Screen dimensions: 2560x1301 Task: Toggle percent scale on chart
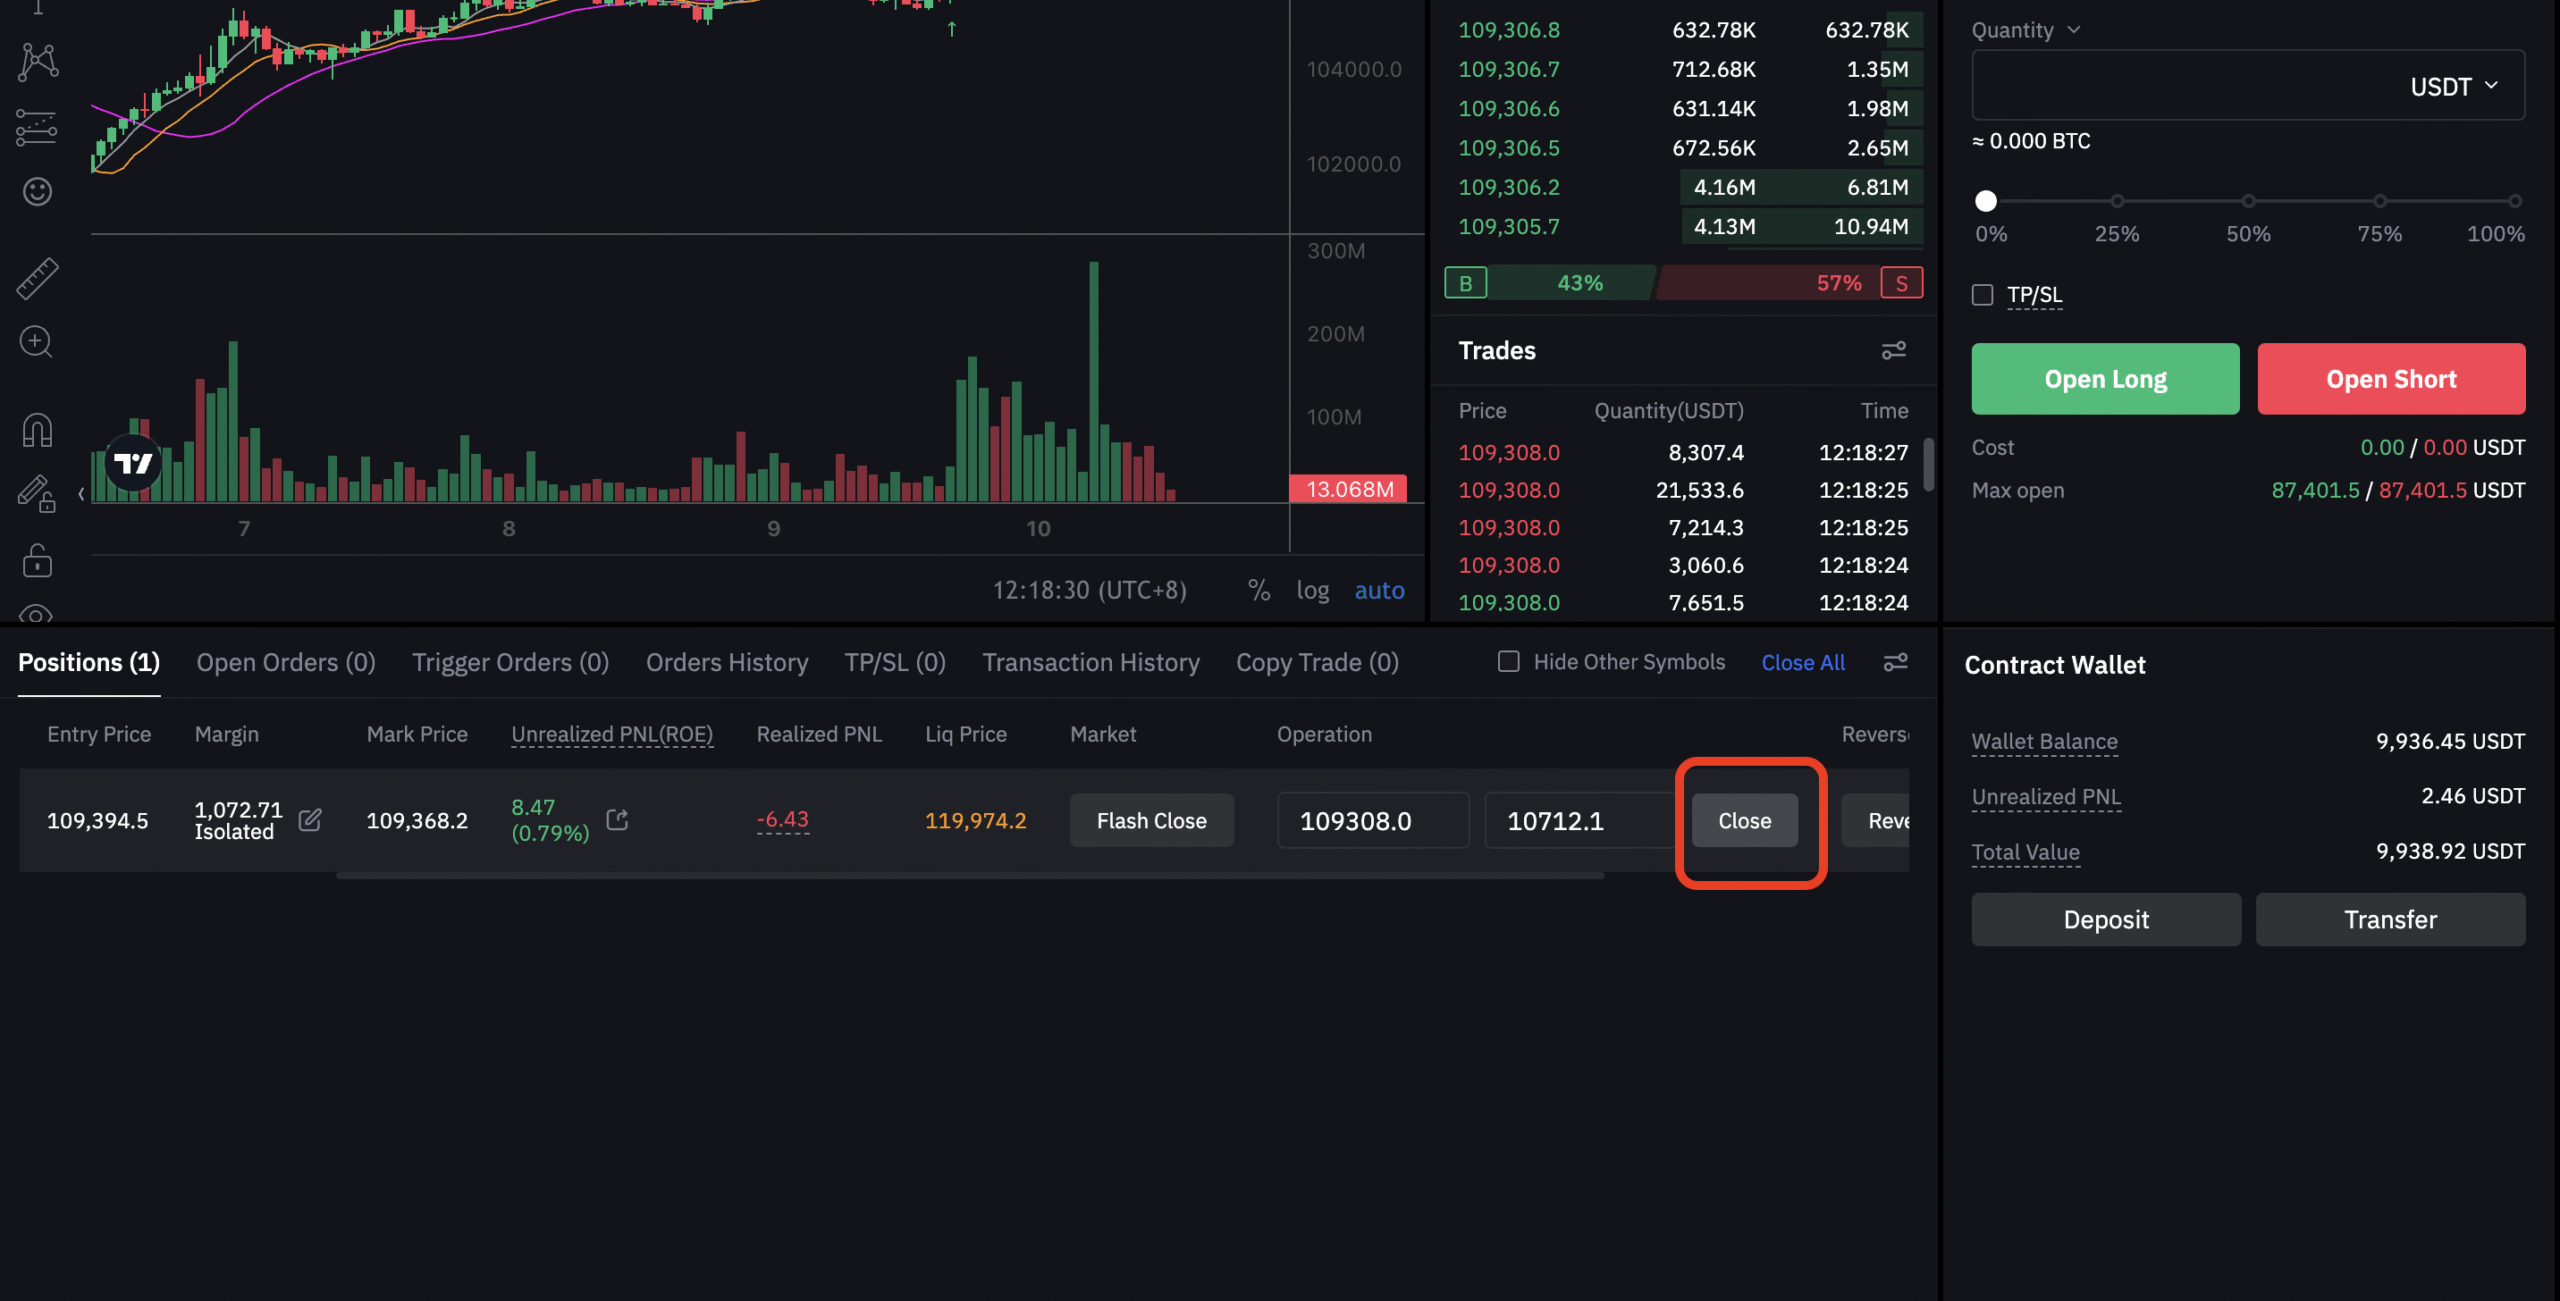pyautogui.click(x=1259, y=591)
